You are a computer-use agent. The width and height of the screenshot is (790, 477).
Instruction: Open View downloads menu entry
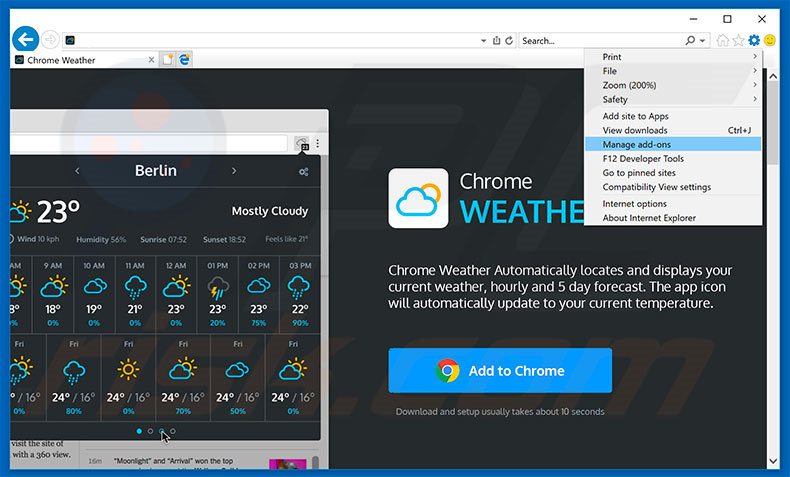click(x=673, y=130)
